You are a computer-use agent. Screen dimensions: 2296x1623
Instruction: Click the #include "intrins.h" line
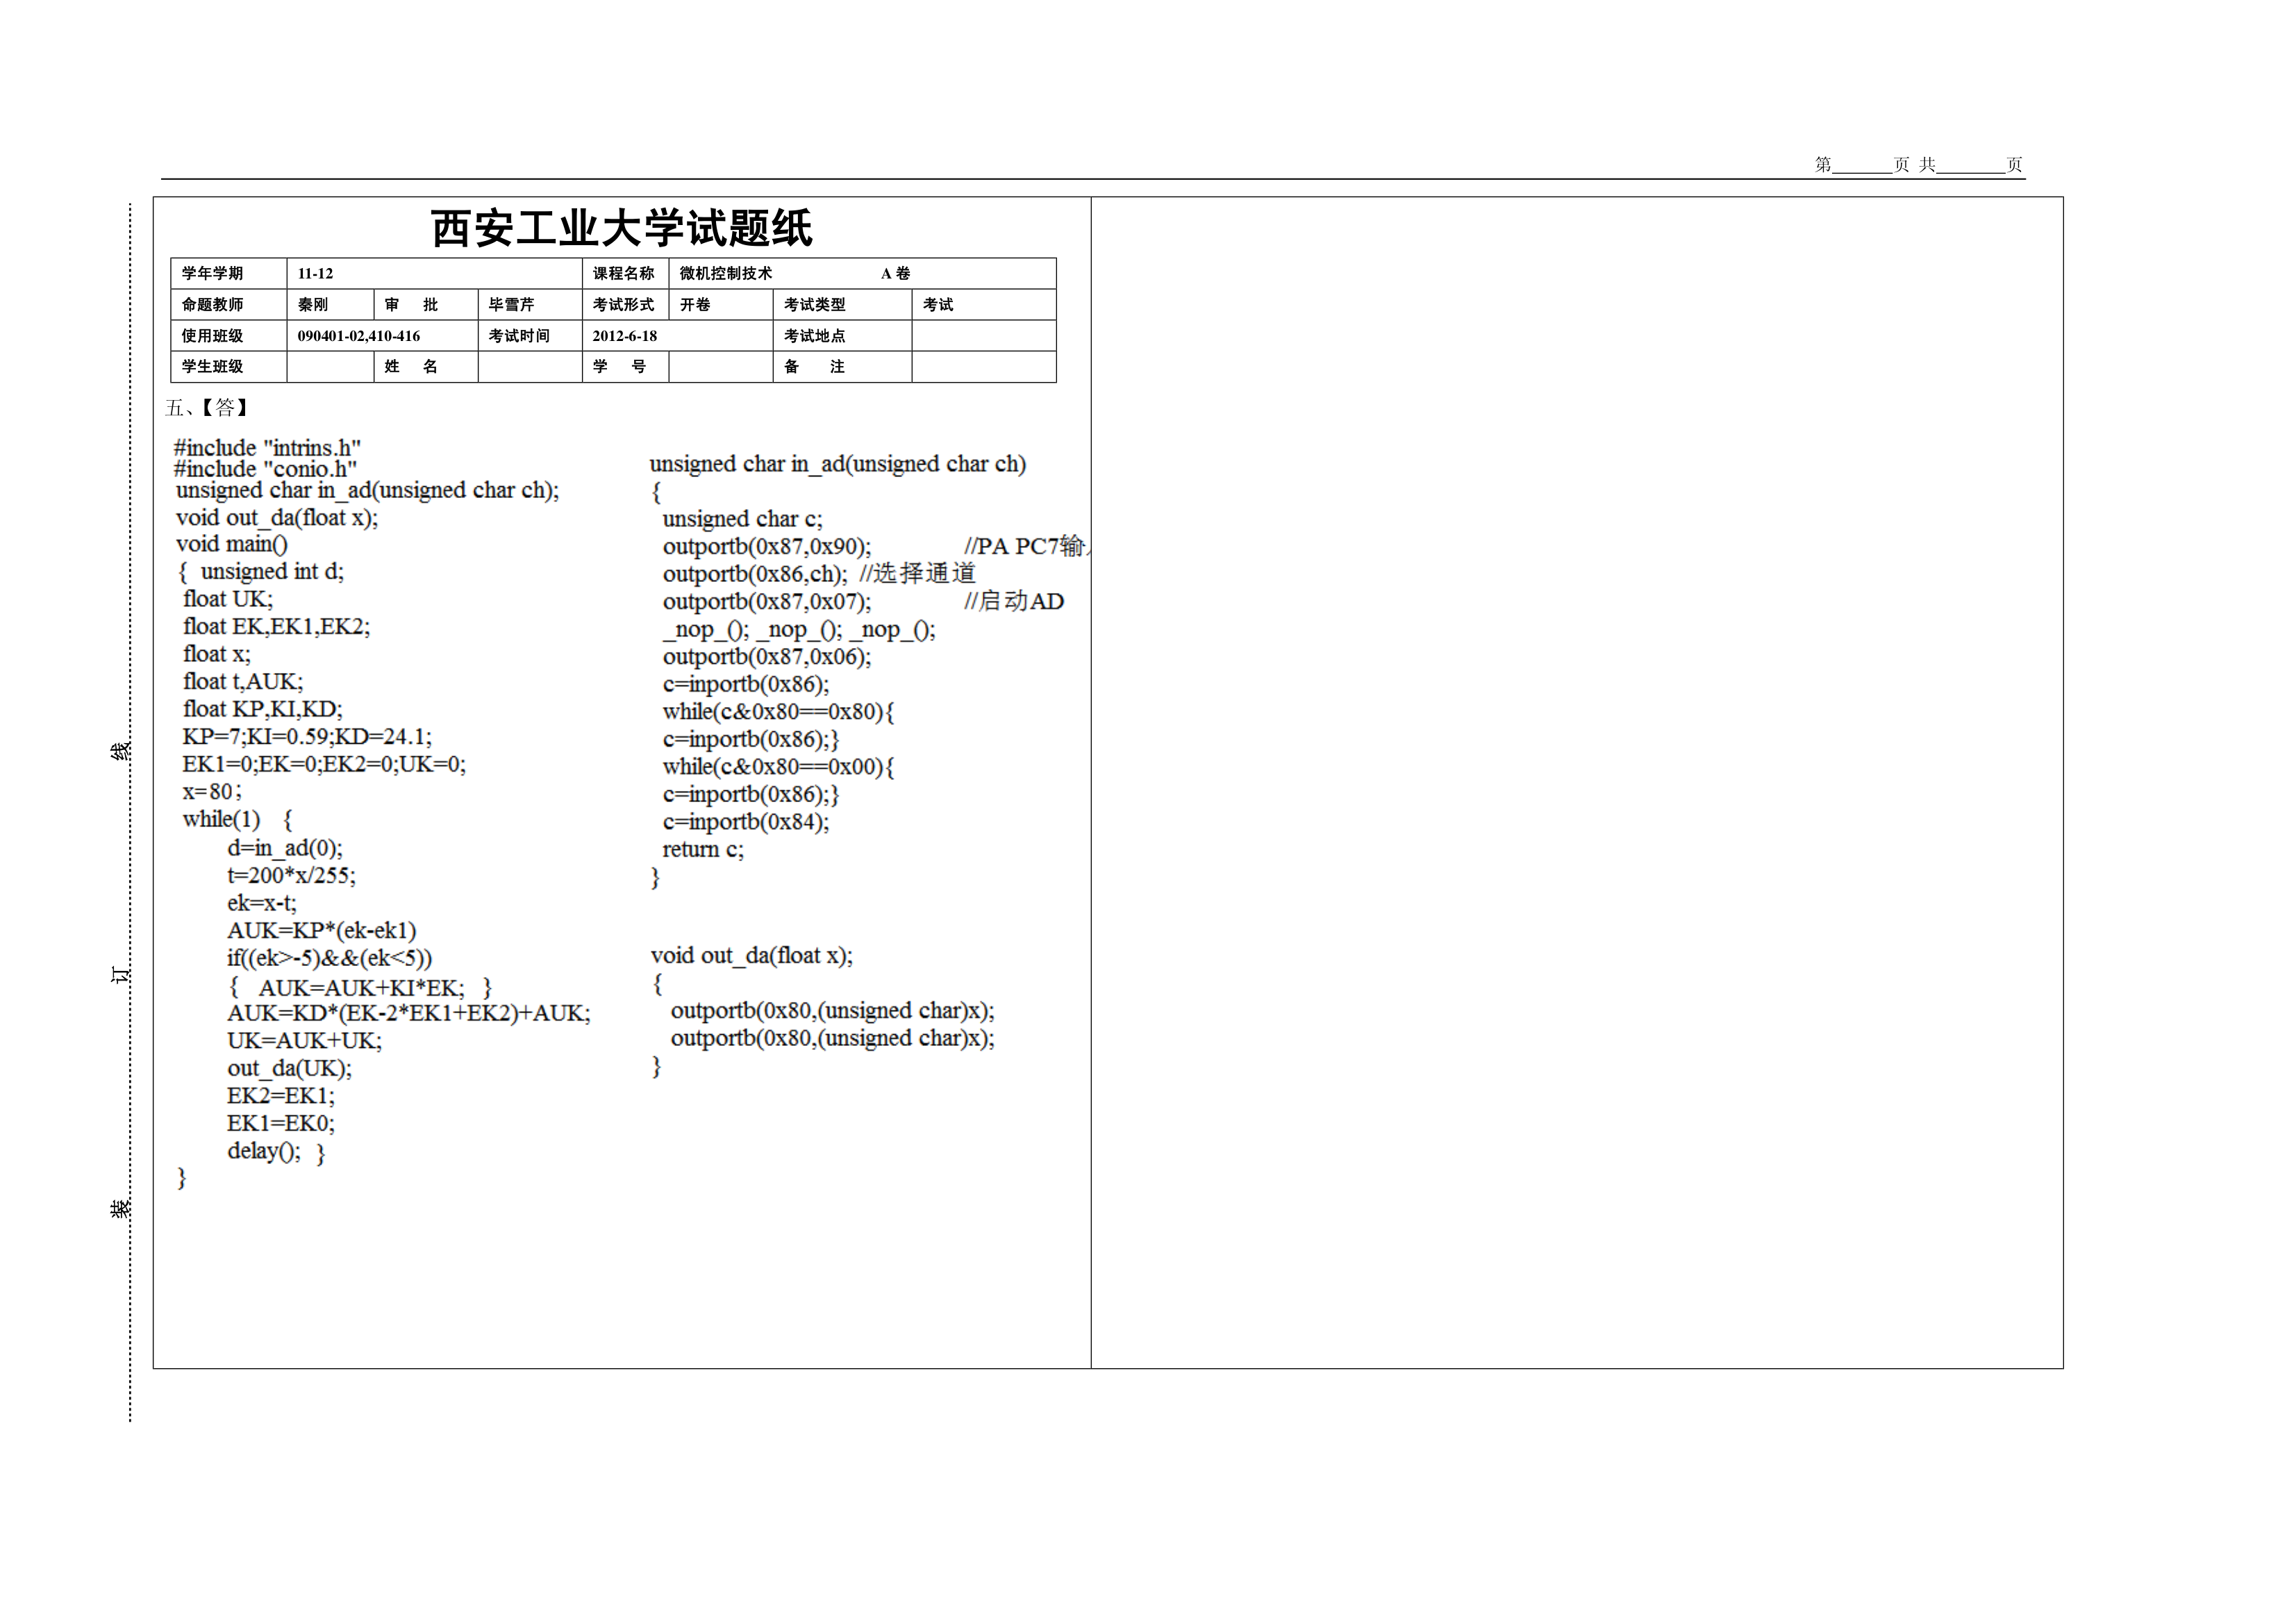coord(267,447)
